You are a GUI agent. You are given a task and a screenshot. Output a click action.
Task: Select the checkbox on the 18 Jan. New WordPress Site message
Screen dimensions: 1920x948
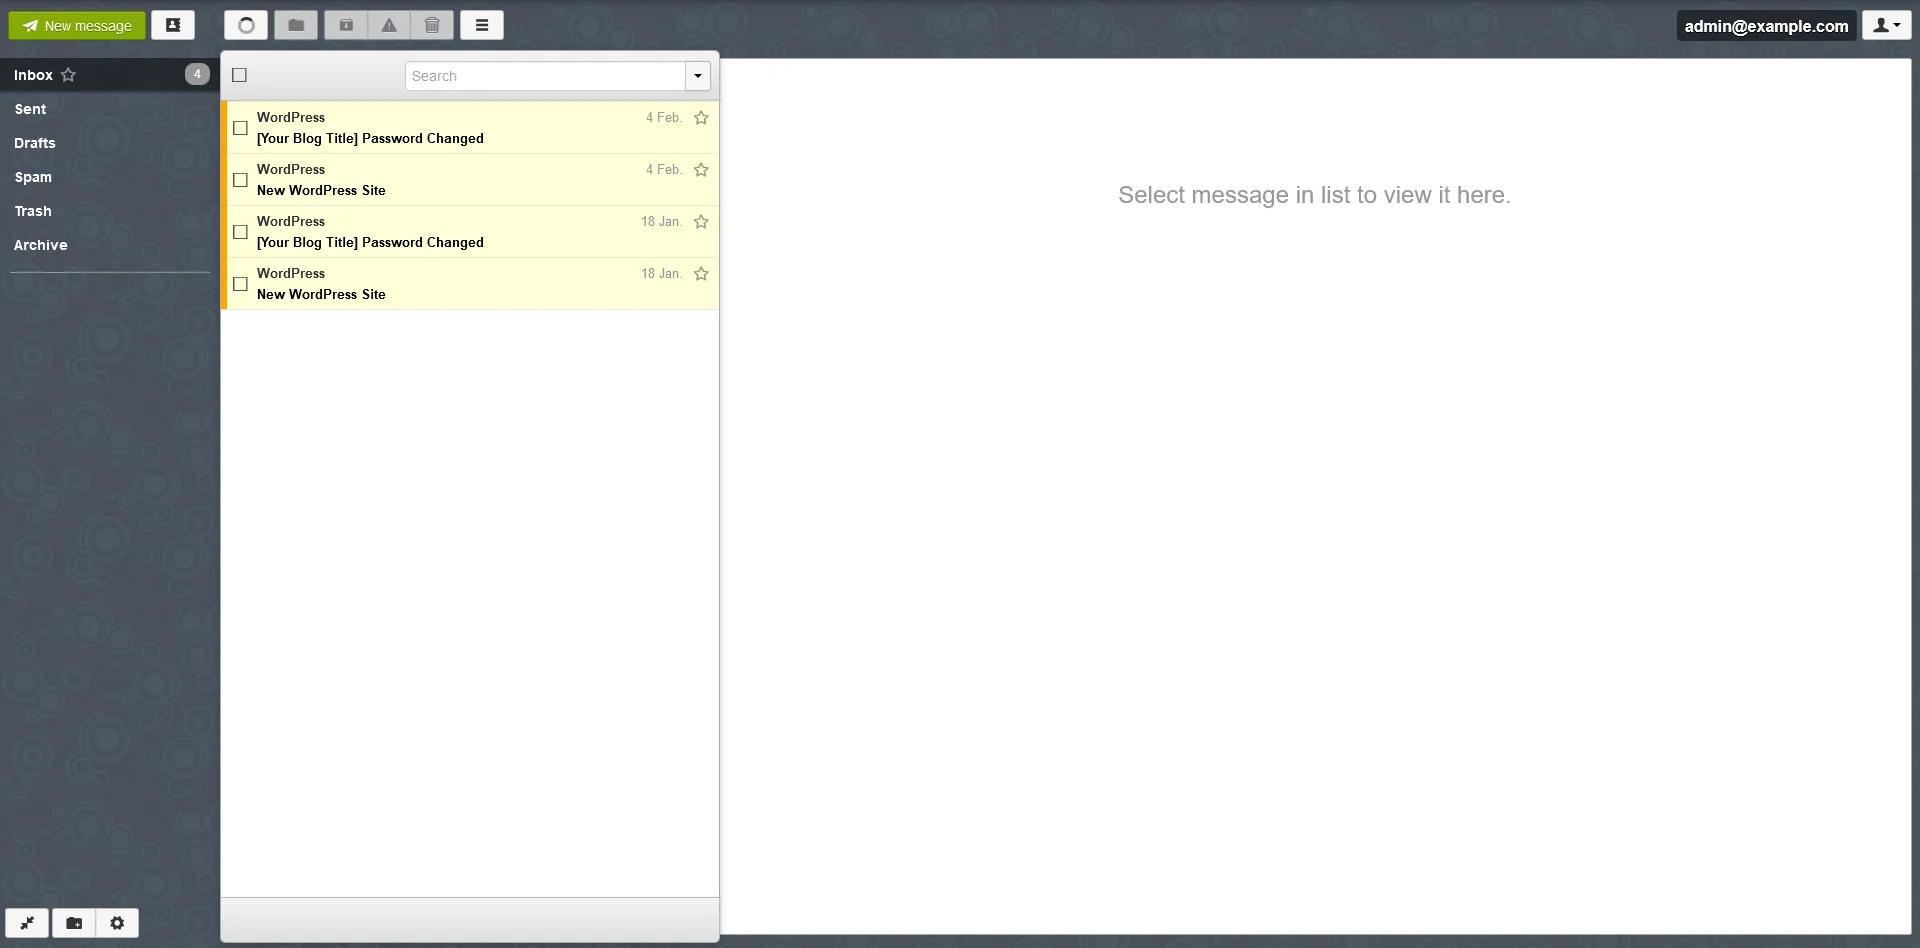pos(239,284)
